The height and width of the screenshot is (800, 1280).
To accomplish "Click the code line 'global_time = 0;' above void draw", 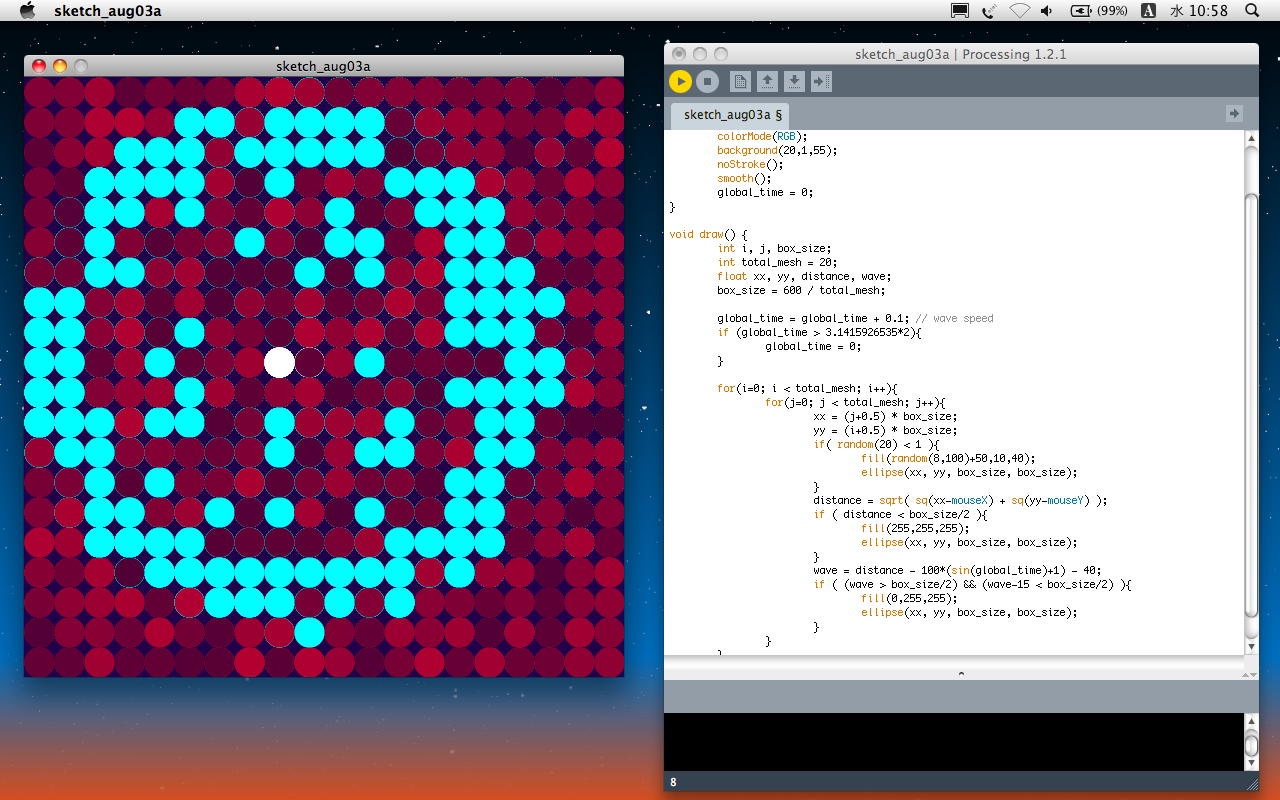I will coord(765,192).
